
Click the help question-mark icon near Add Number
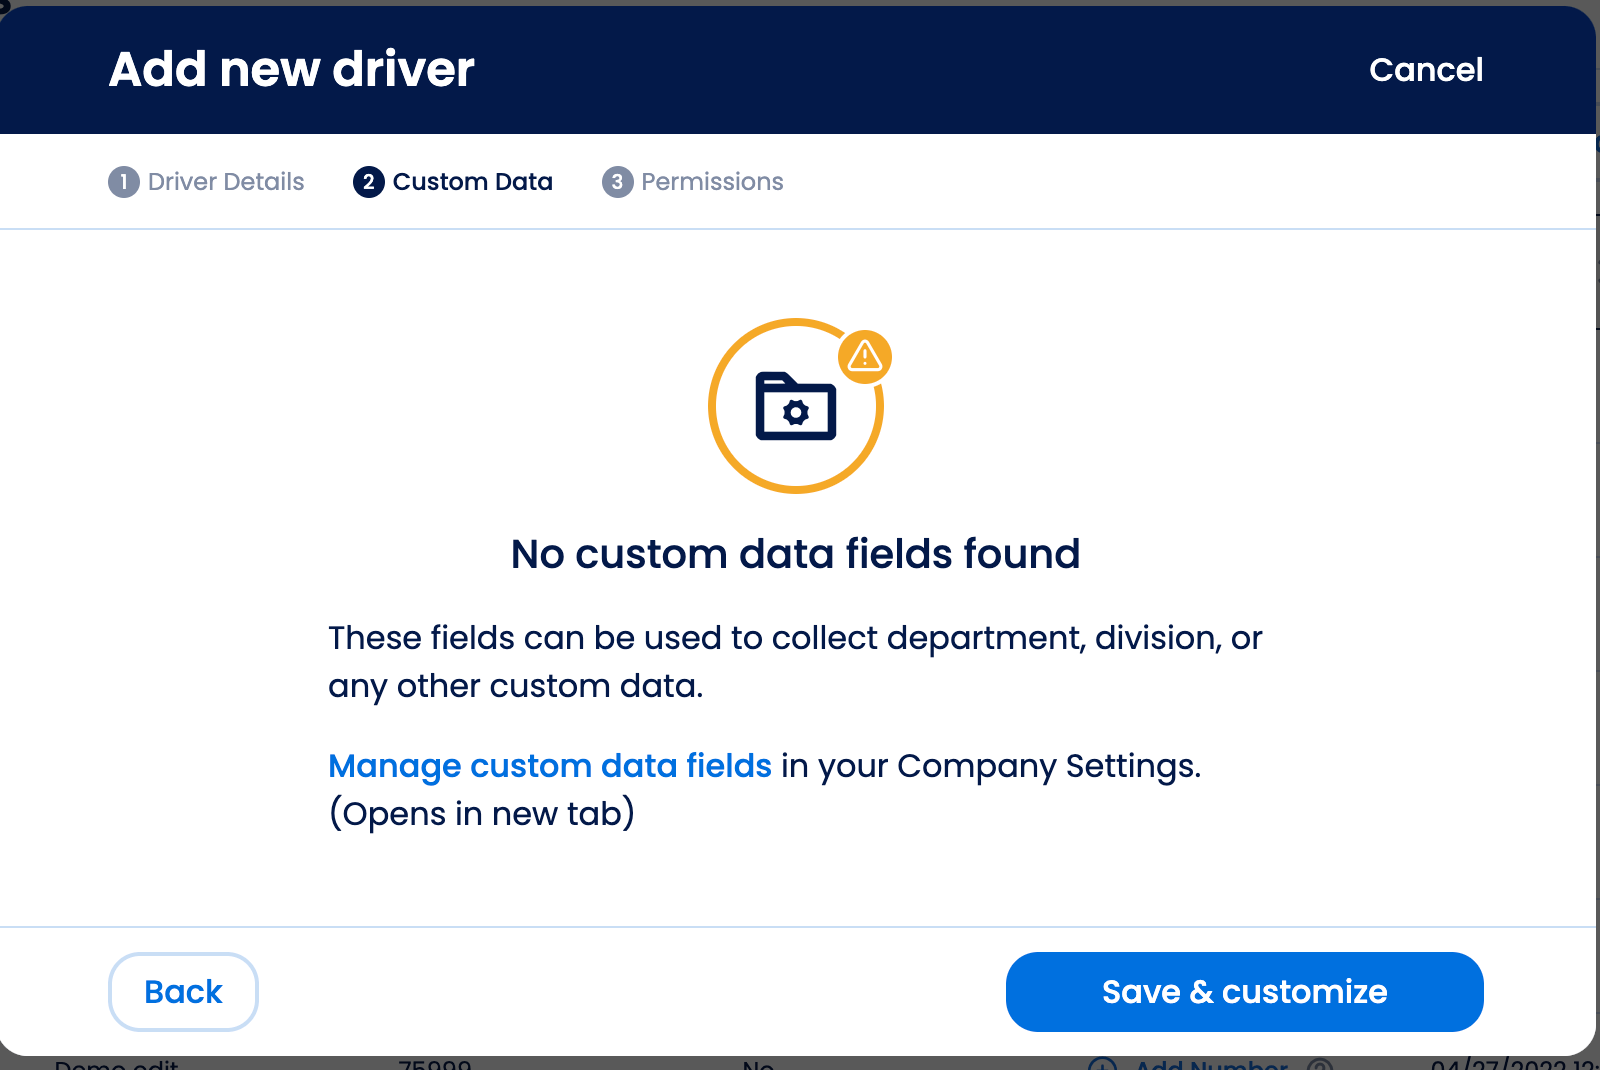(1320, 1066)
